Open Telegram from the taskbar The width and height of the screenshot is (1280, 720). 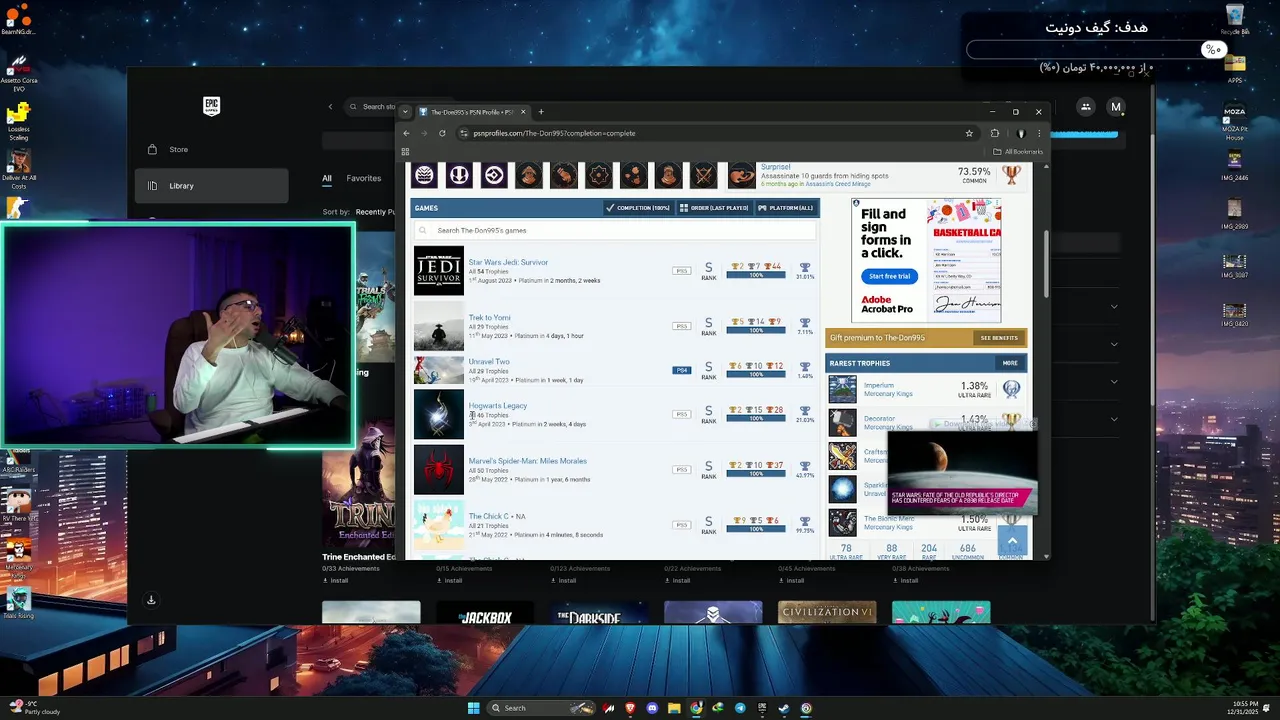click(740, 708)
